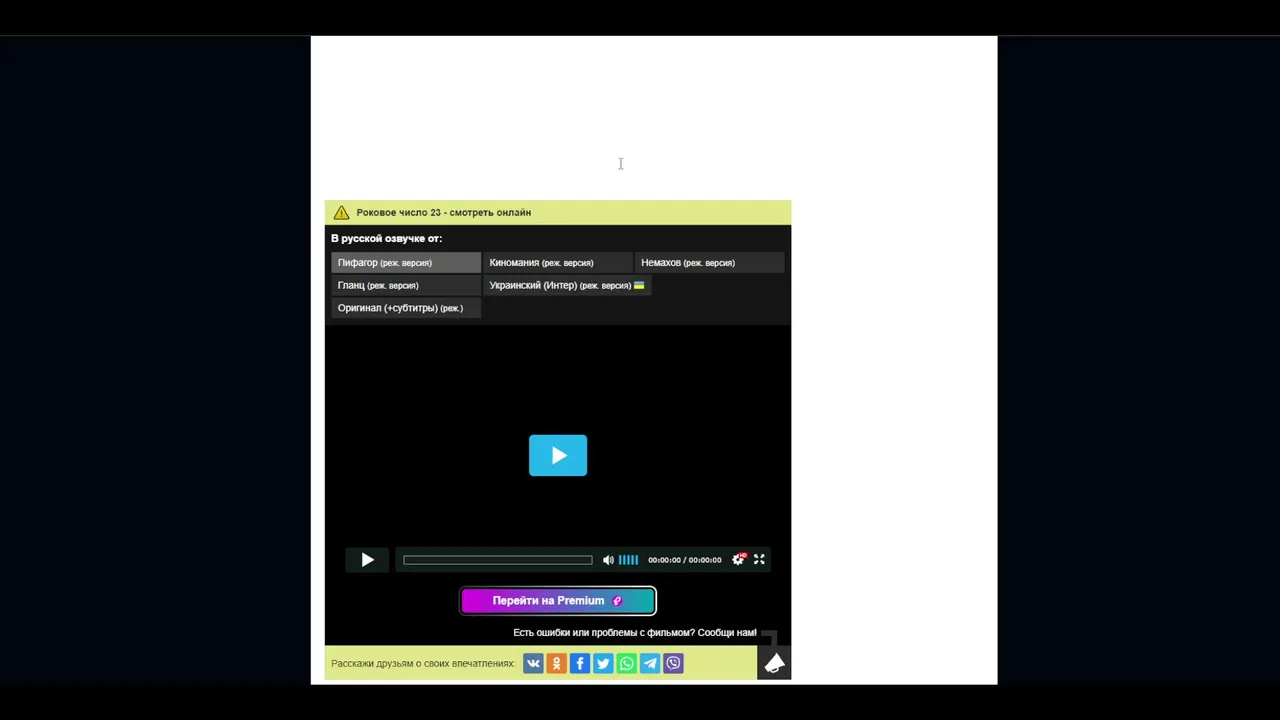Click 'Роковое число 23 - смотреть онлайн' title
This screenshot has height=720, width=1280.
point(443,212)
